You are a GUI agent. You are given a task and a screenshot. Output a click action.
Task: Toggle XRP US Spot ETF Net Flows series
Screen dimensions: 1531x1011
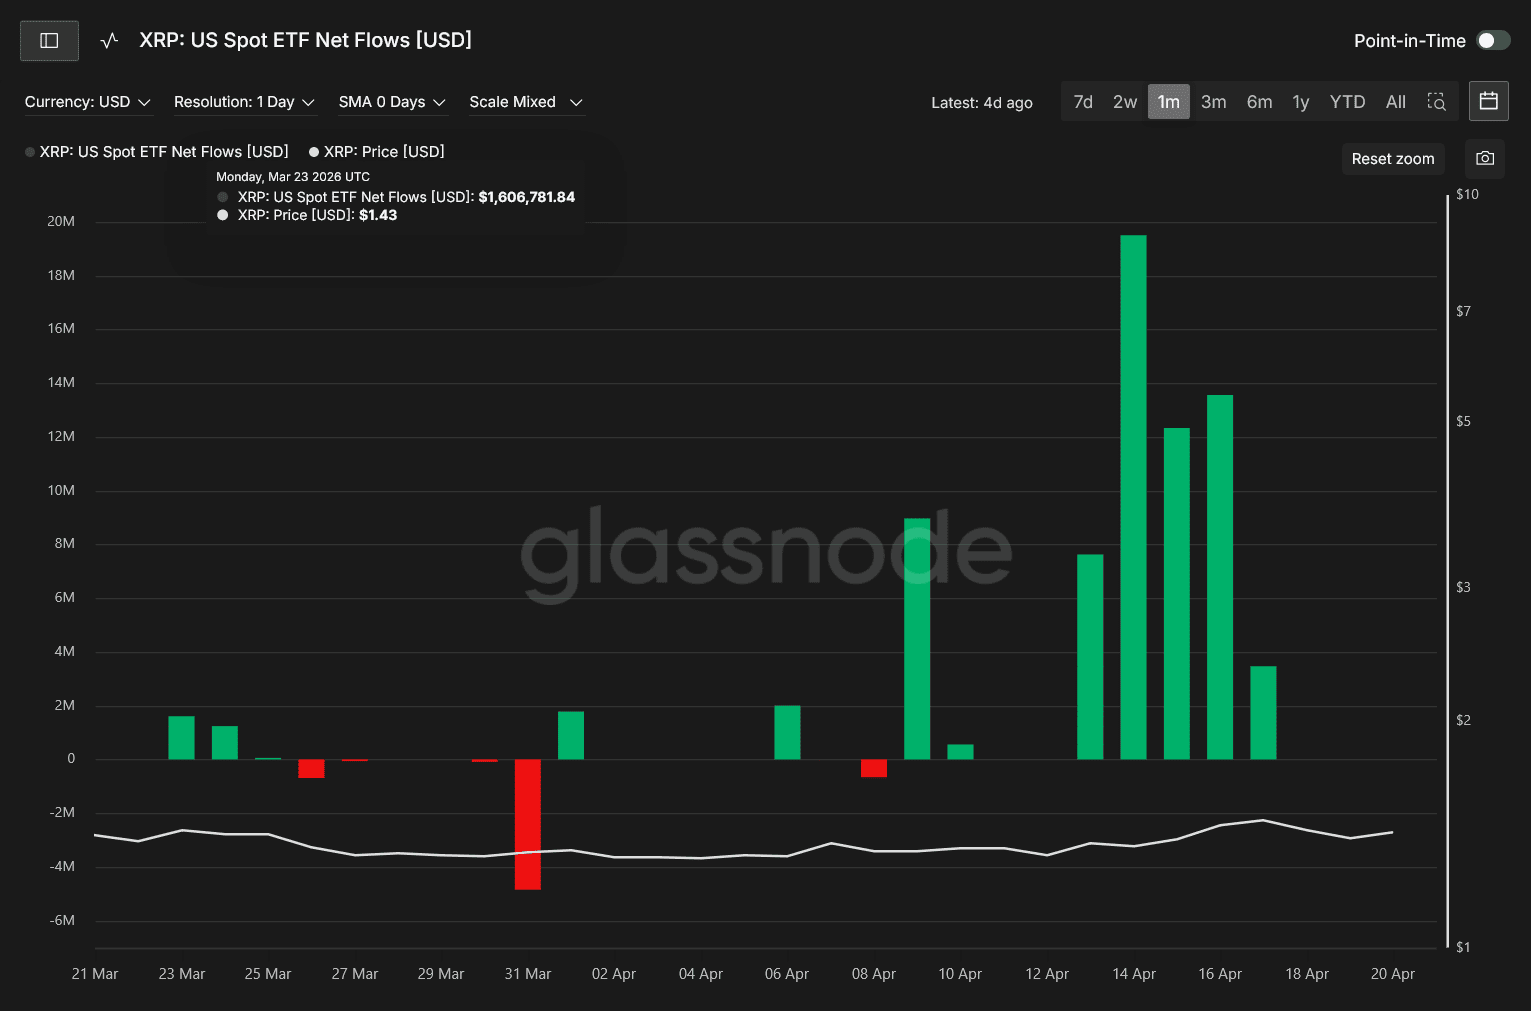tap(163, 152)
